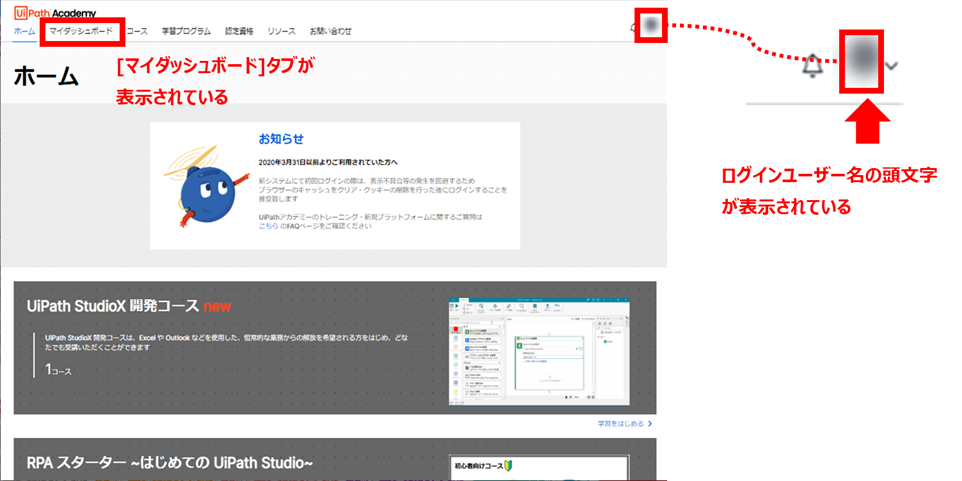Click the StudioX course description paragraph
The width and height of the screenshot is (962, 481).
(x=227, y=342)
